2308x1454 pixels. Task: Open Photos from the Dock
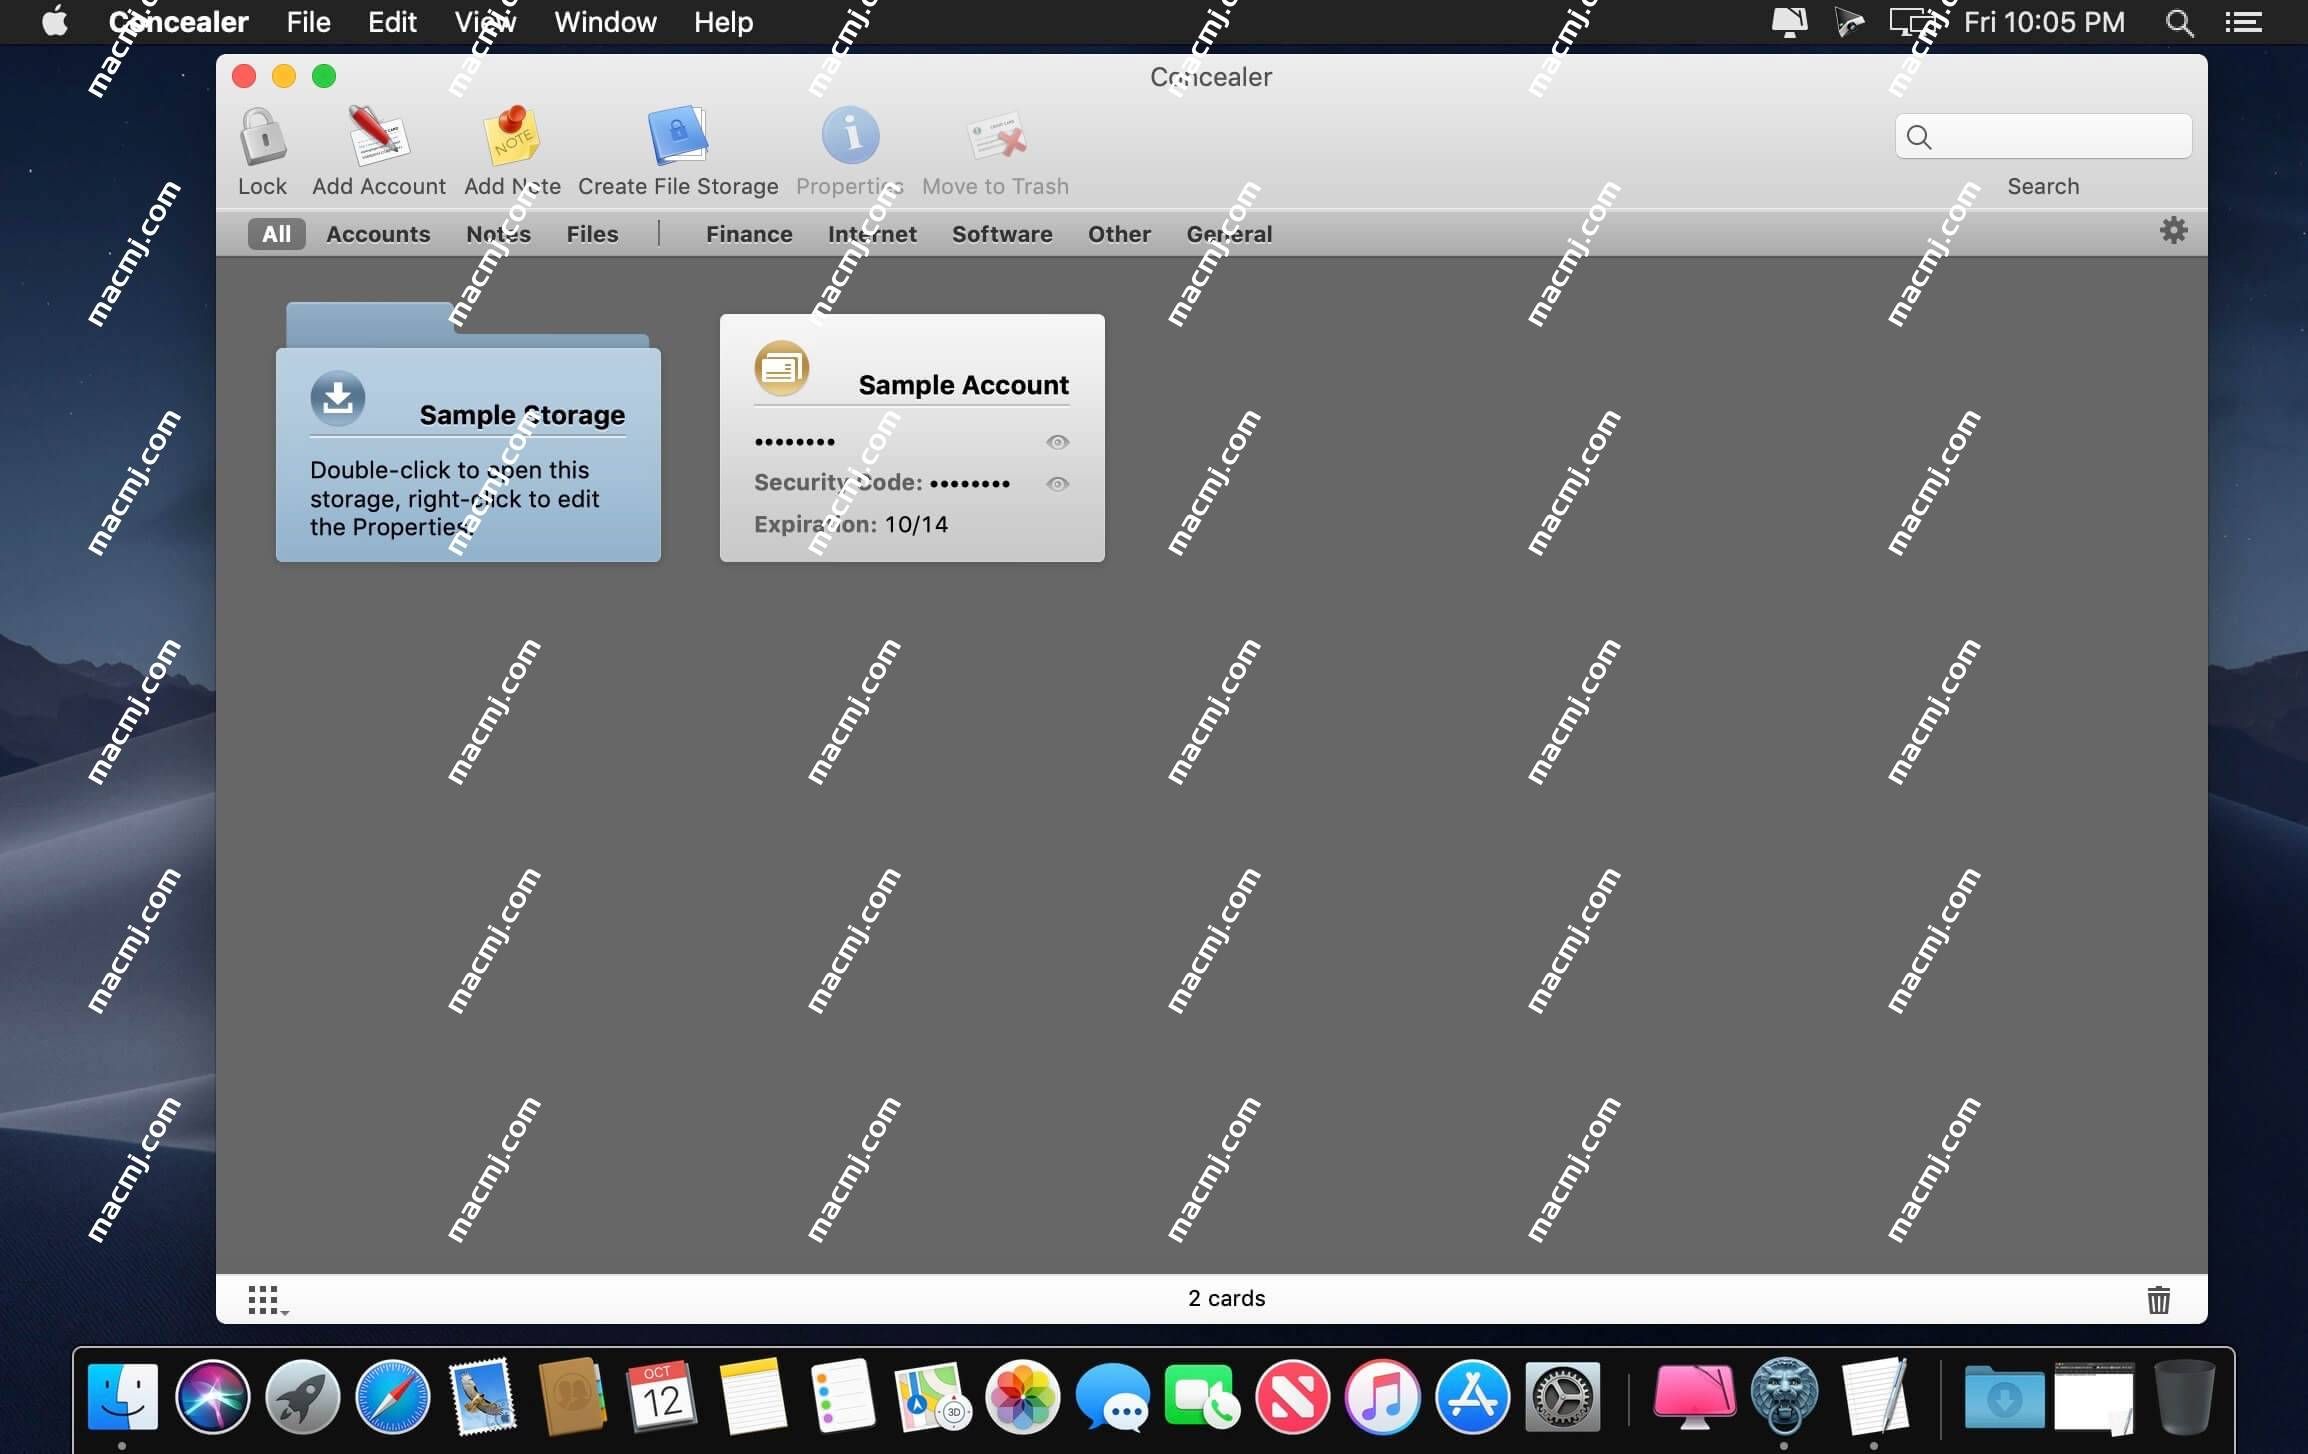tap(1022, 1397)
